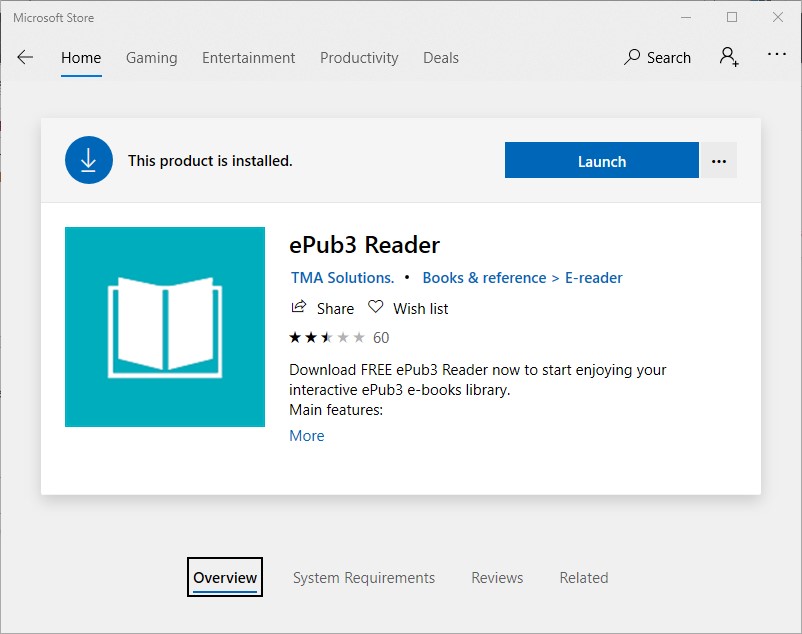The width and height of the screenshot is (802, 634).
Task: Click the blue download arrow circle icon
Action: point(89,160)
